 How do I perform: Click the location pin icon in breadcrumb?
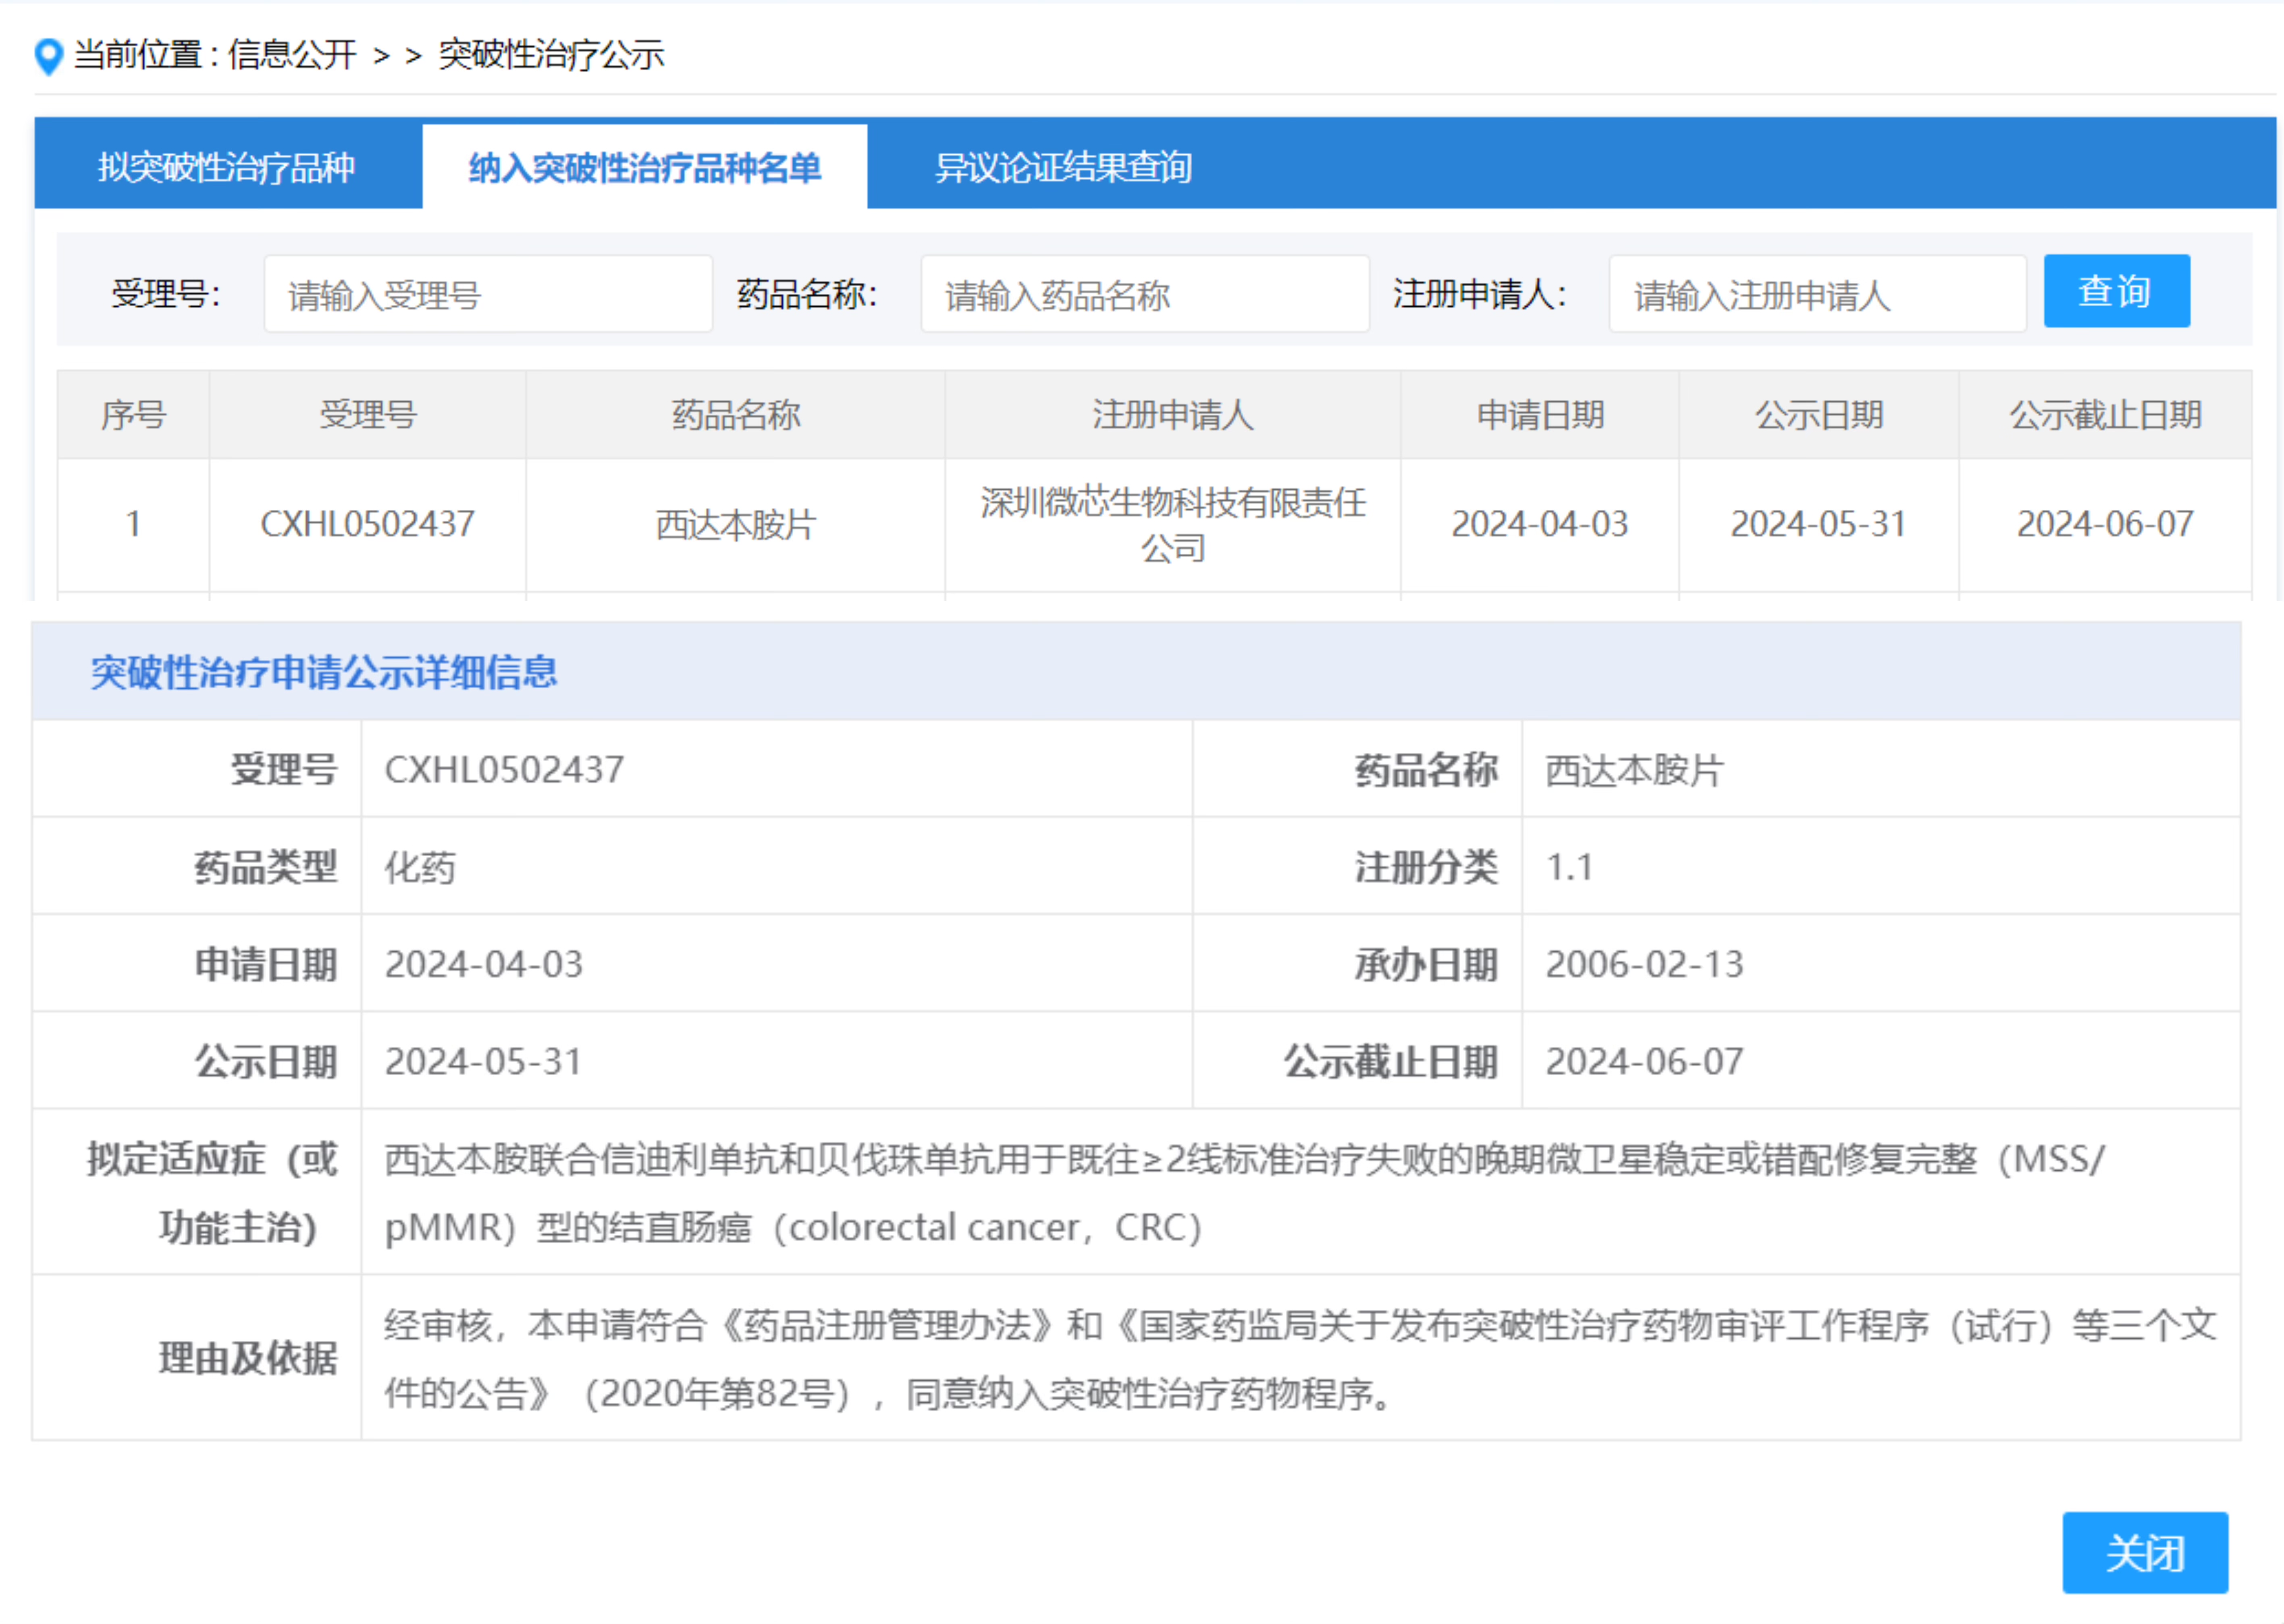point(48,55)
